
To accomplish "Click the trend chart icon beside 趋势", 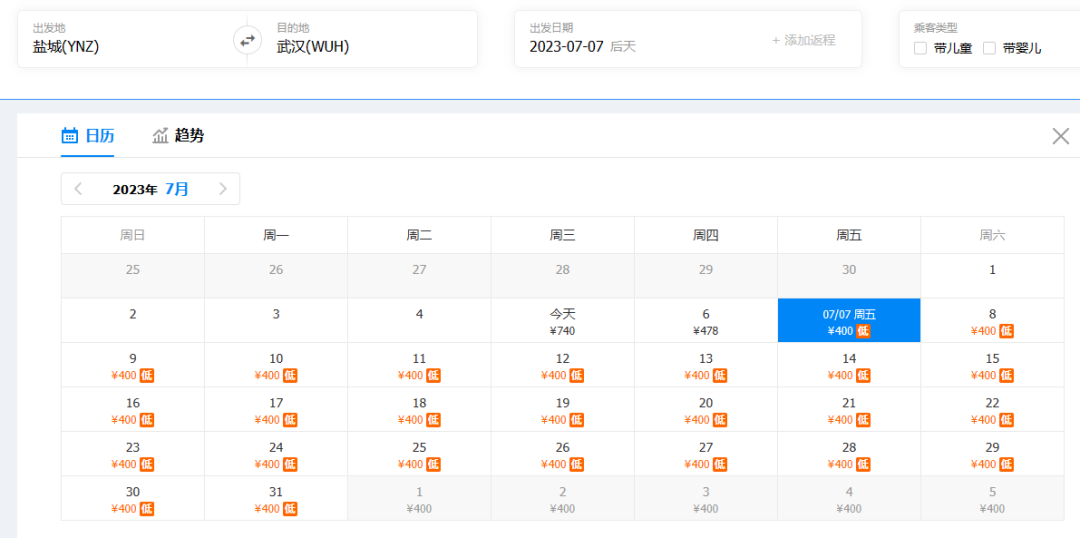I will click(x=160, y=136).
